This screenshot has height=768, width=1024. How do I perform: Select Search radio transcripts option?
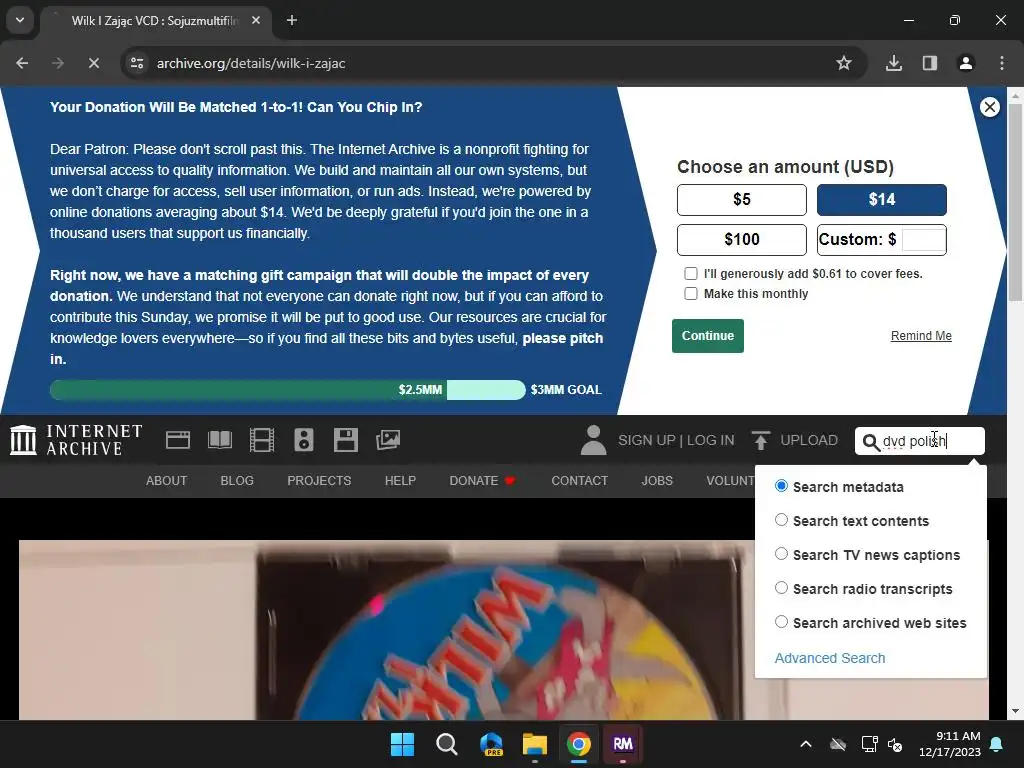(781, 588)
